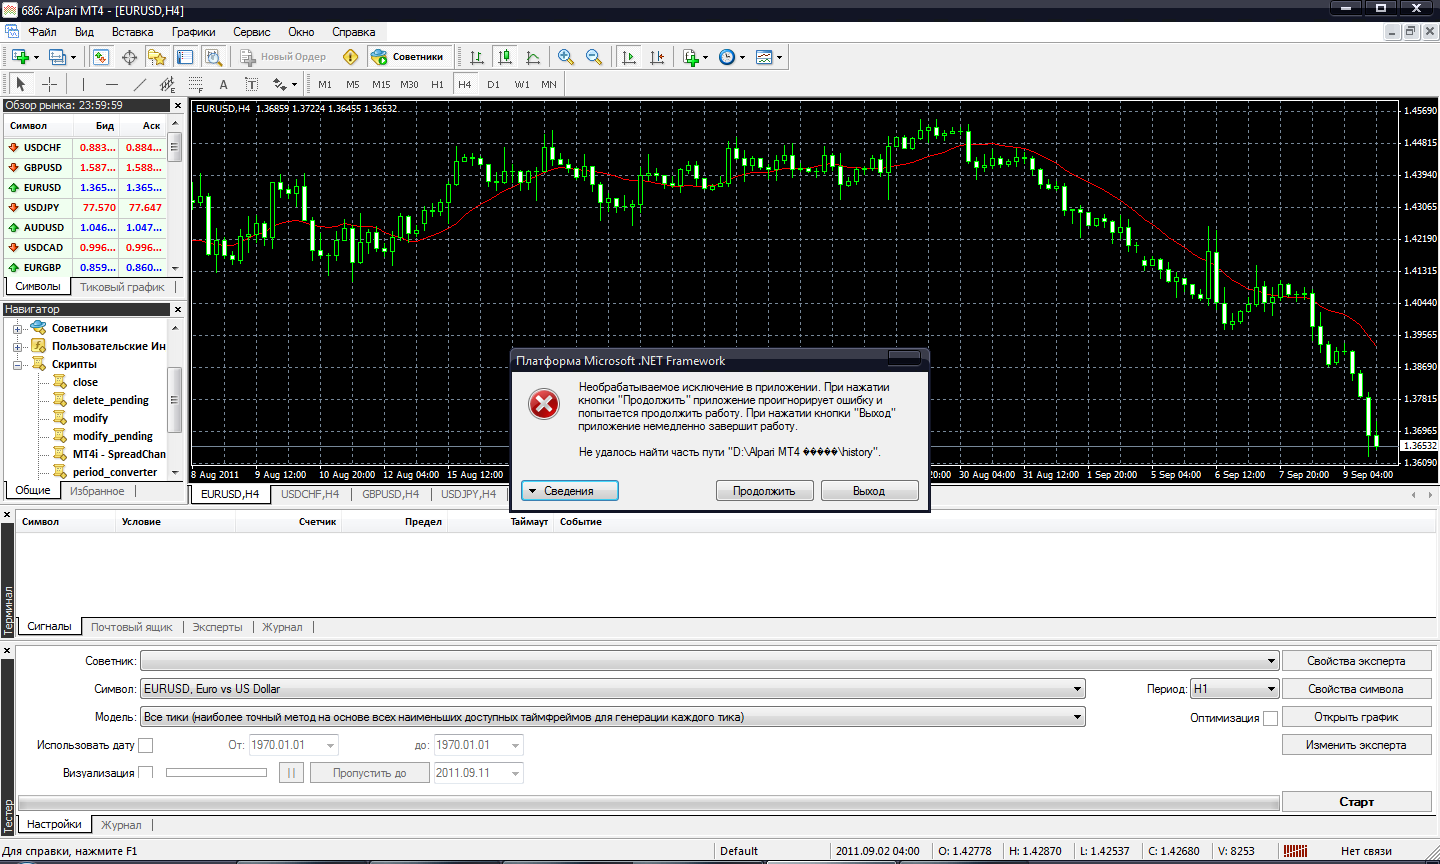This screenshot has width=1440, height=864.
Task: Expand the Советники tree node
Action: (x=17, y=329)
